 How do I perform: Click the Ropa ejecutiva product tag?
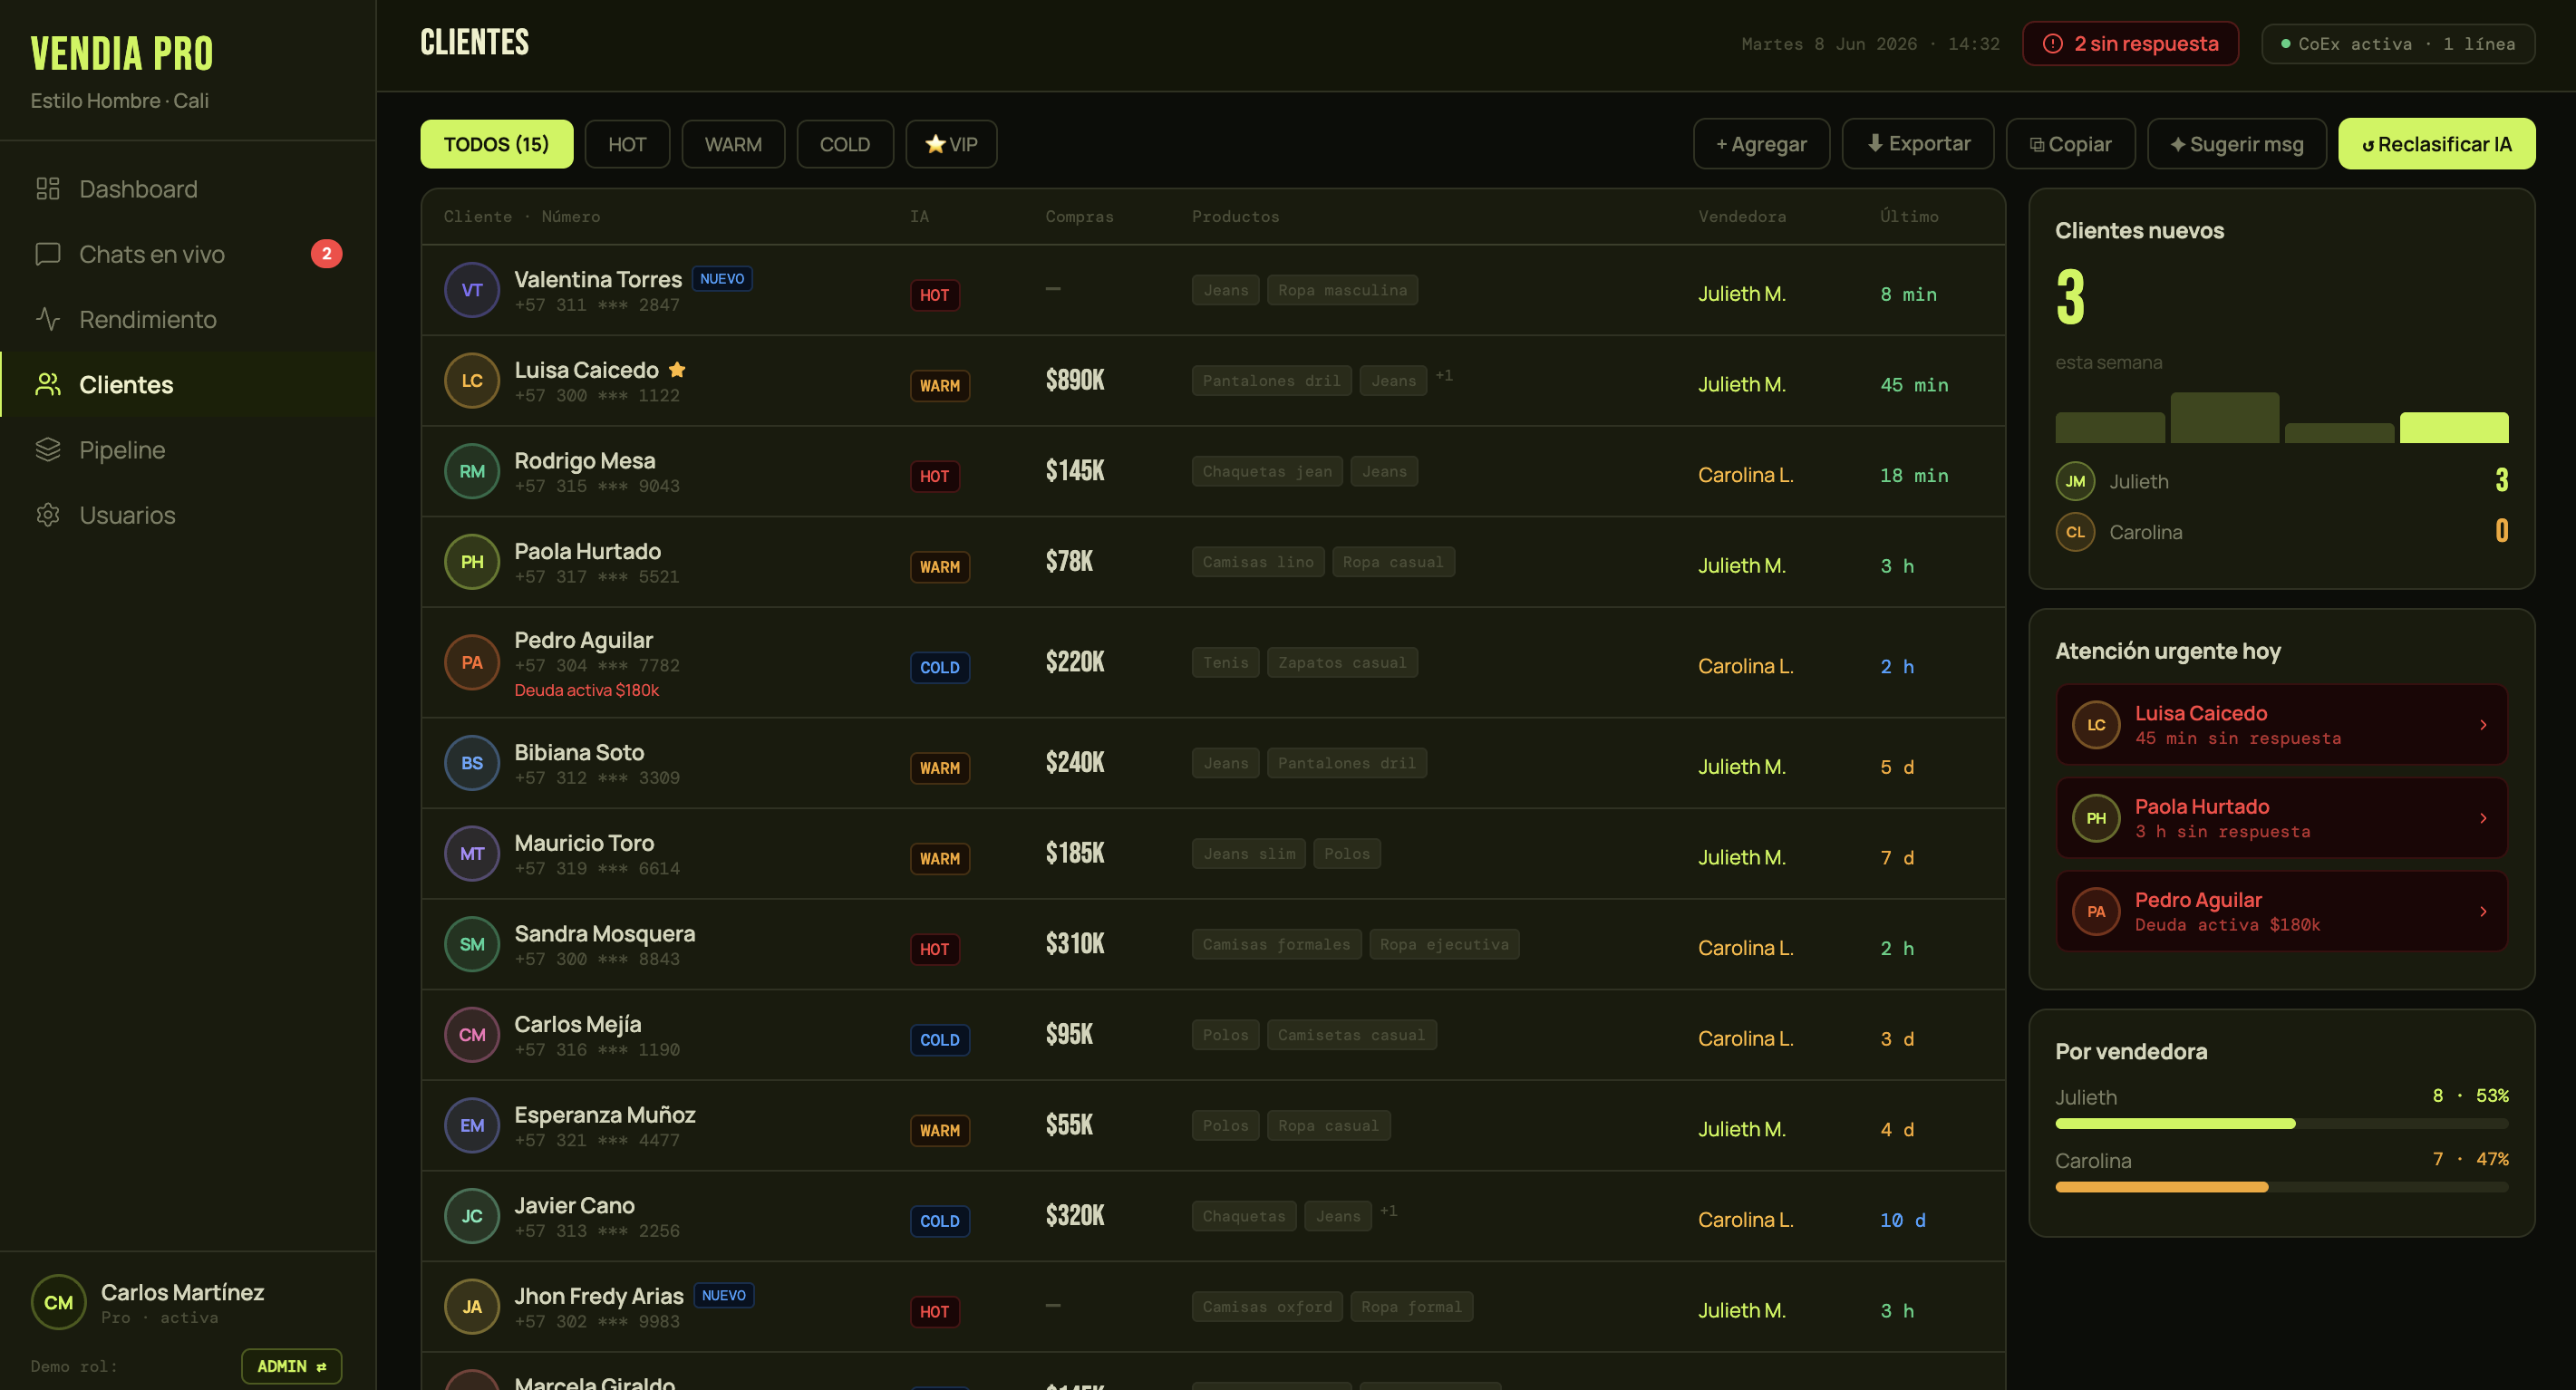[1444, 944]
